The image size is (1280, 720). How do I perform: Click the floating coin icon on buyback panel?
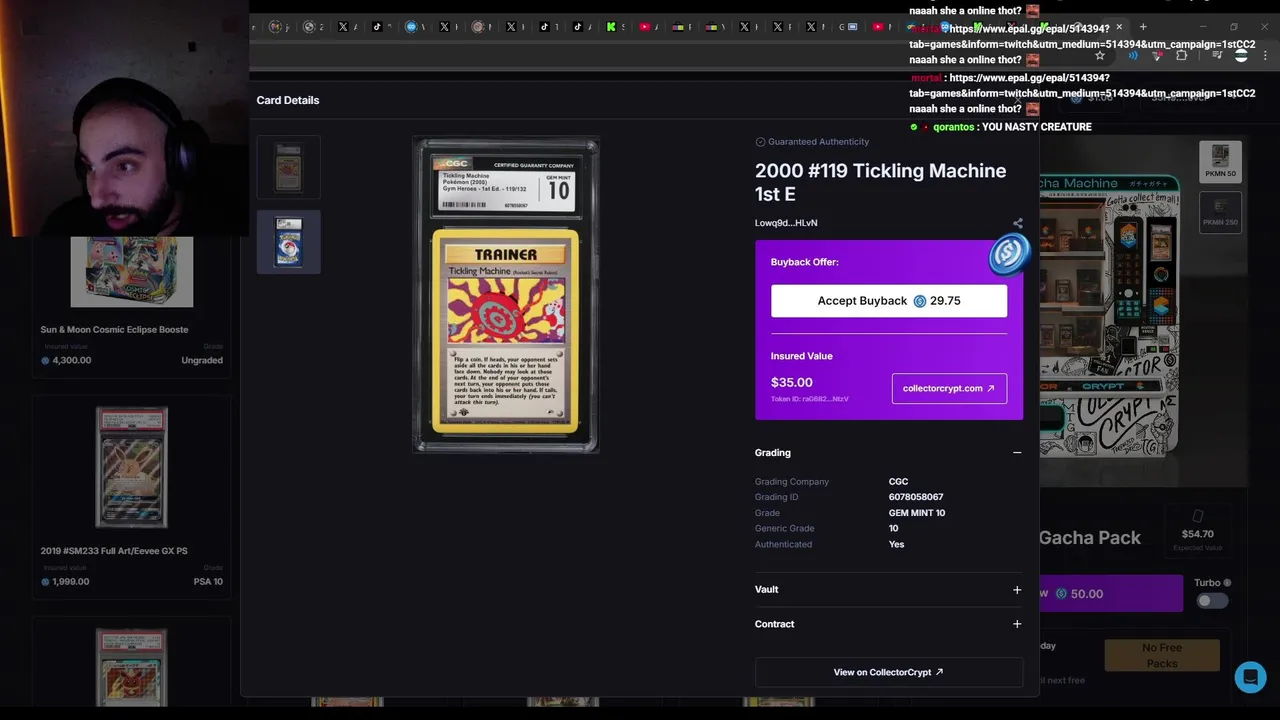(x=1008, y=254)
